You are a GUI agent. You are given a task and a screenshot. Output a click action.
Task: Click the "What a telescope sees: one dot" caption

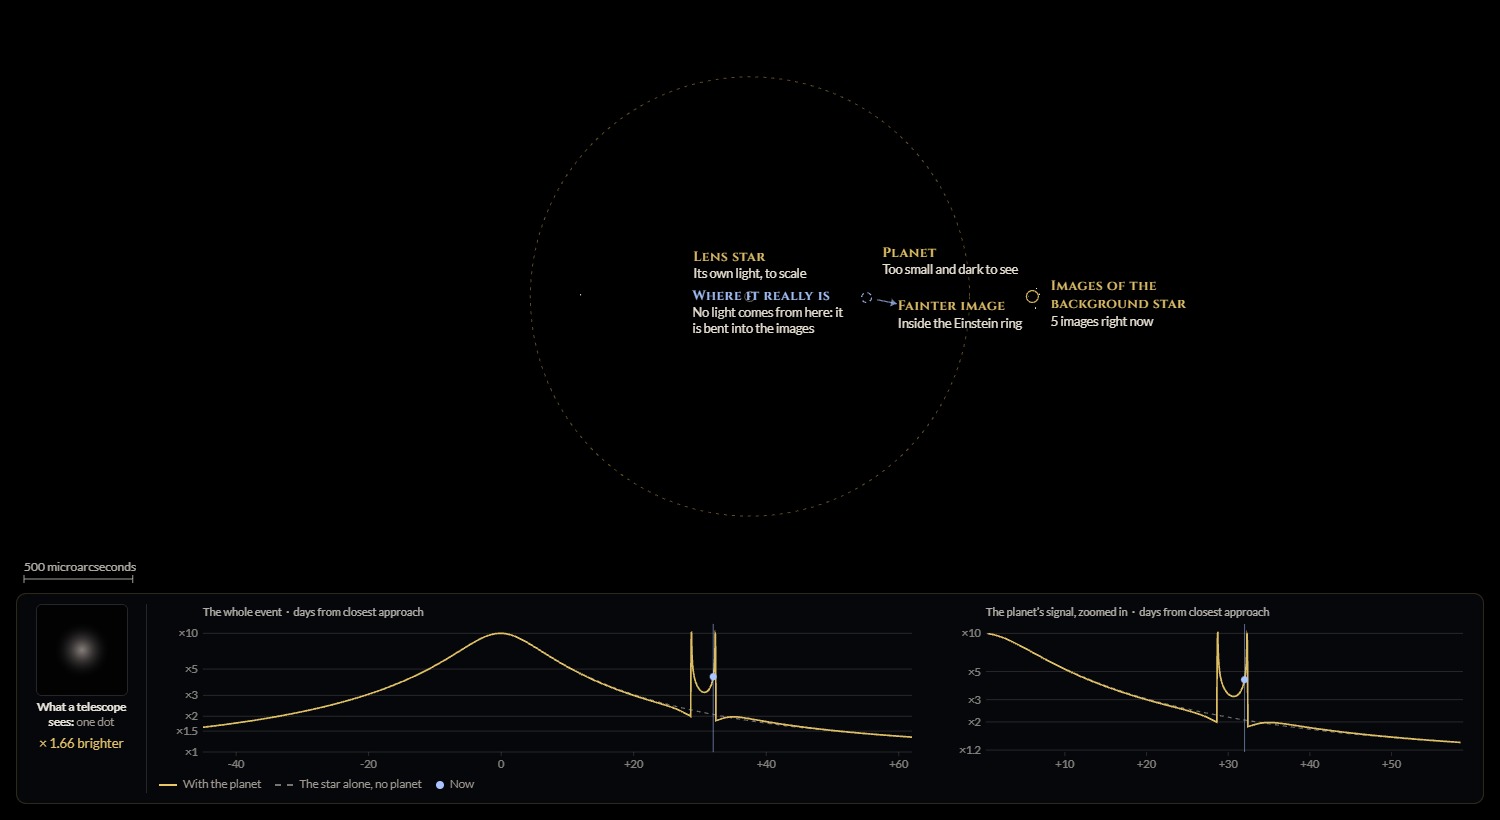82,714
